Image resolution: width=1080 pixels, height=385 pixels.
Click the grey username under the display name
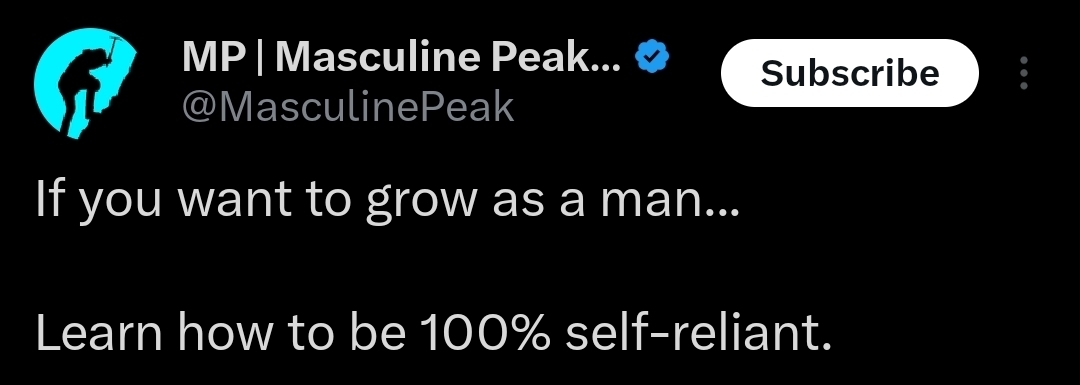pyautogui.click(x=348, y=107)
